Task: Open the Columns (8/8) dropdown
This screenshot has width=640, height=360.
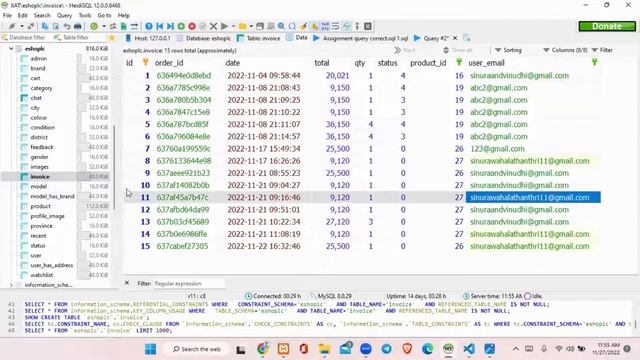Action: point(565,50)
